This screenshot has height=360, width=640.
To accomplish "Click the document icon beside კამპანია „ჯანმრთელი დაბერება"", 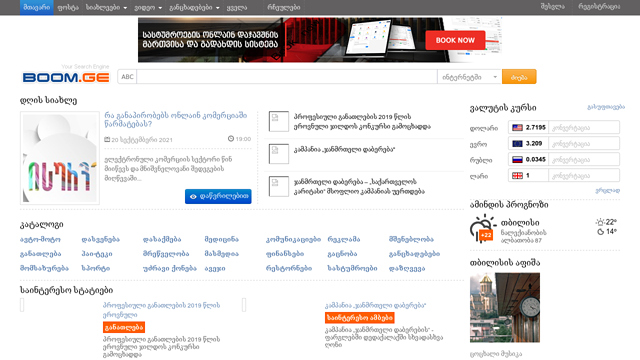I will (x=279, y=154).
